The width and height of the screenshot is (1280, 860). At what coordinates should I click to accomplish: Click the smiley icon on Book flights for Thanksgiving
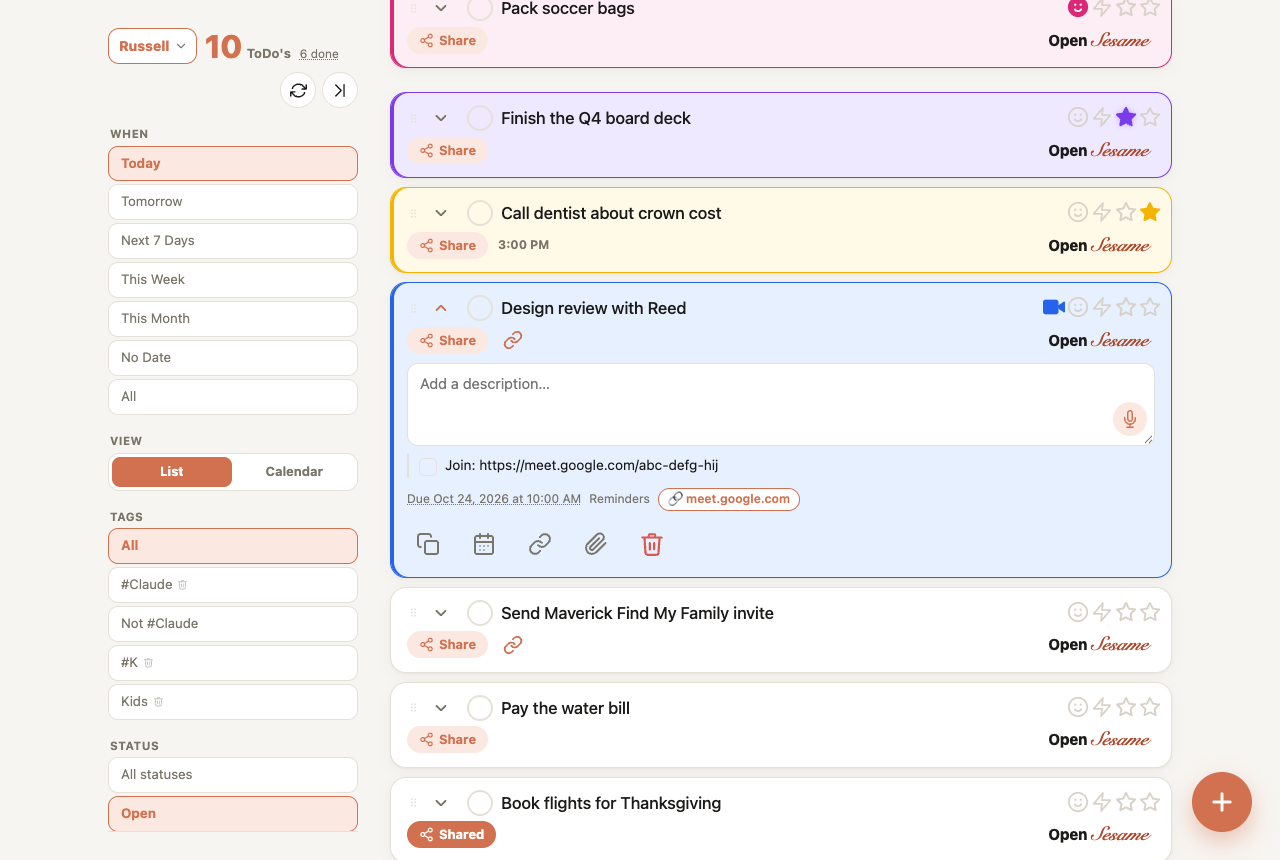tap(1078, 803)
